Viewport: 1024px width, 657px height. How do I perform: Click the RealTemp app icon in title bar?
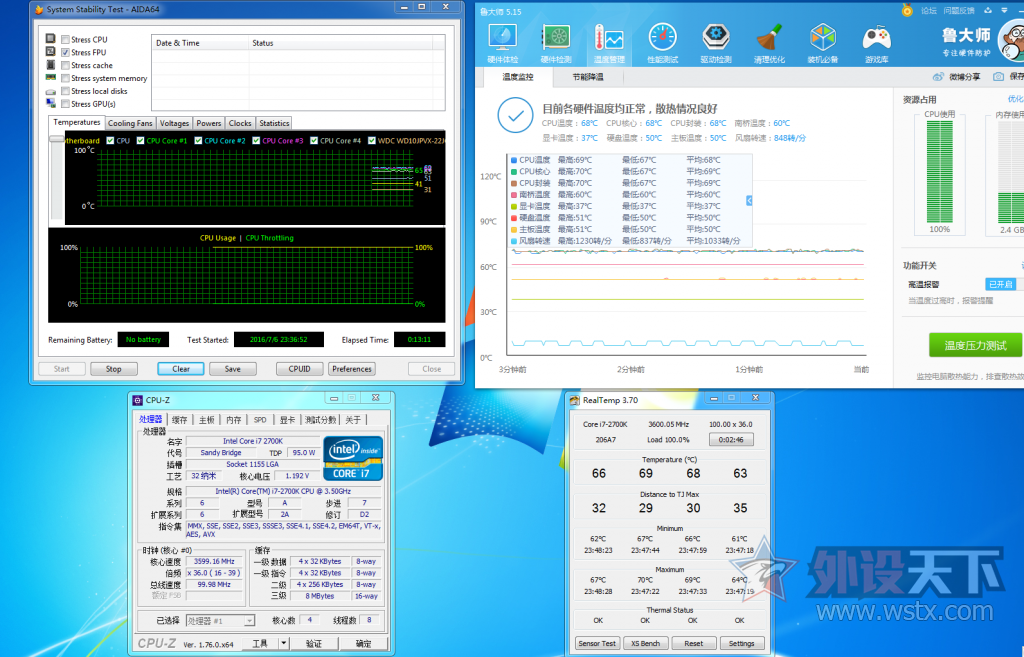(x=575, y=400)
